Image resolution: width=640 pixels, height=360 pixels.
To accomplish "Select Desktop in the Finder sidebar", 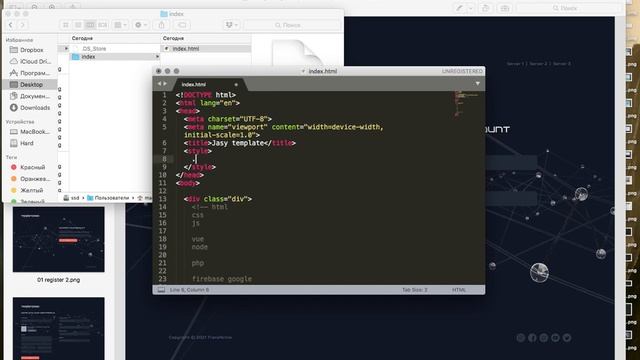I will pos(30,84).
